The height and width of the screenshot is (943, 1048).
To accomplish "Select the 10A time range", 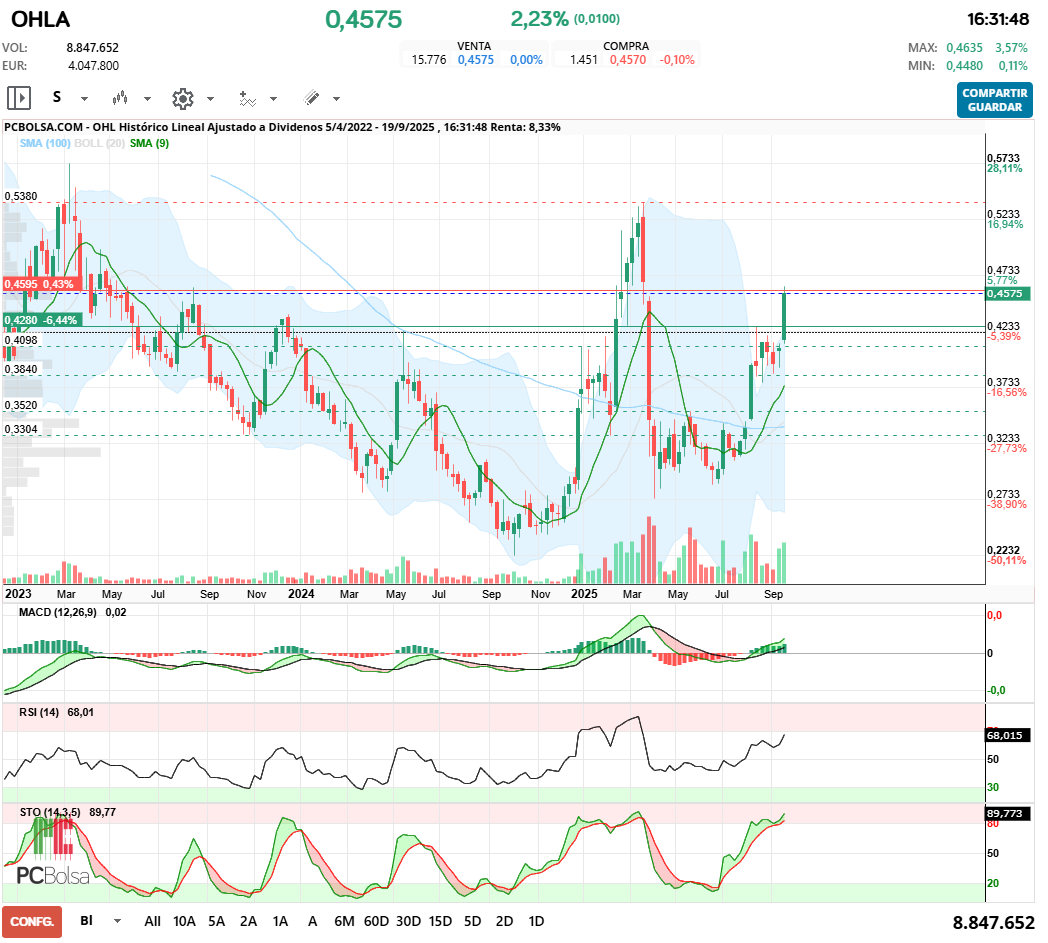I will click(184, 921).
